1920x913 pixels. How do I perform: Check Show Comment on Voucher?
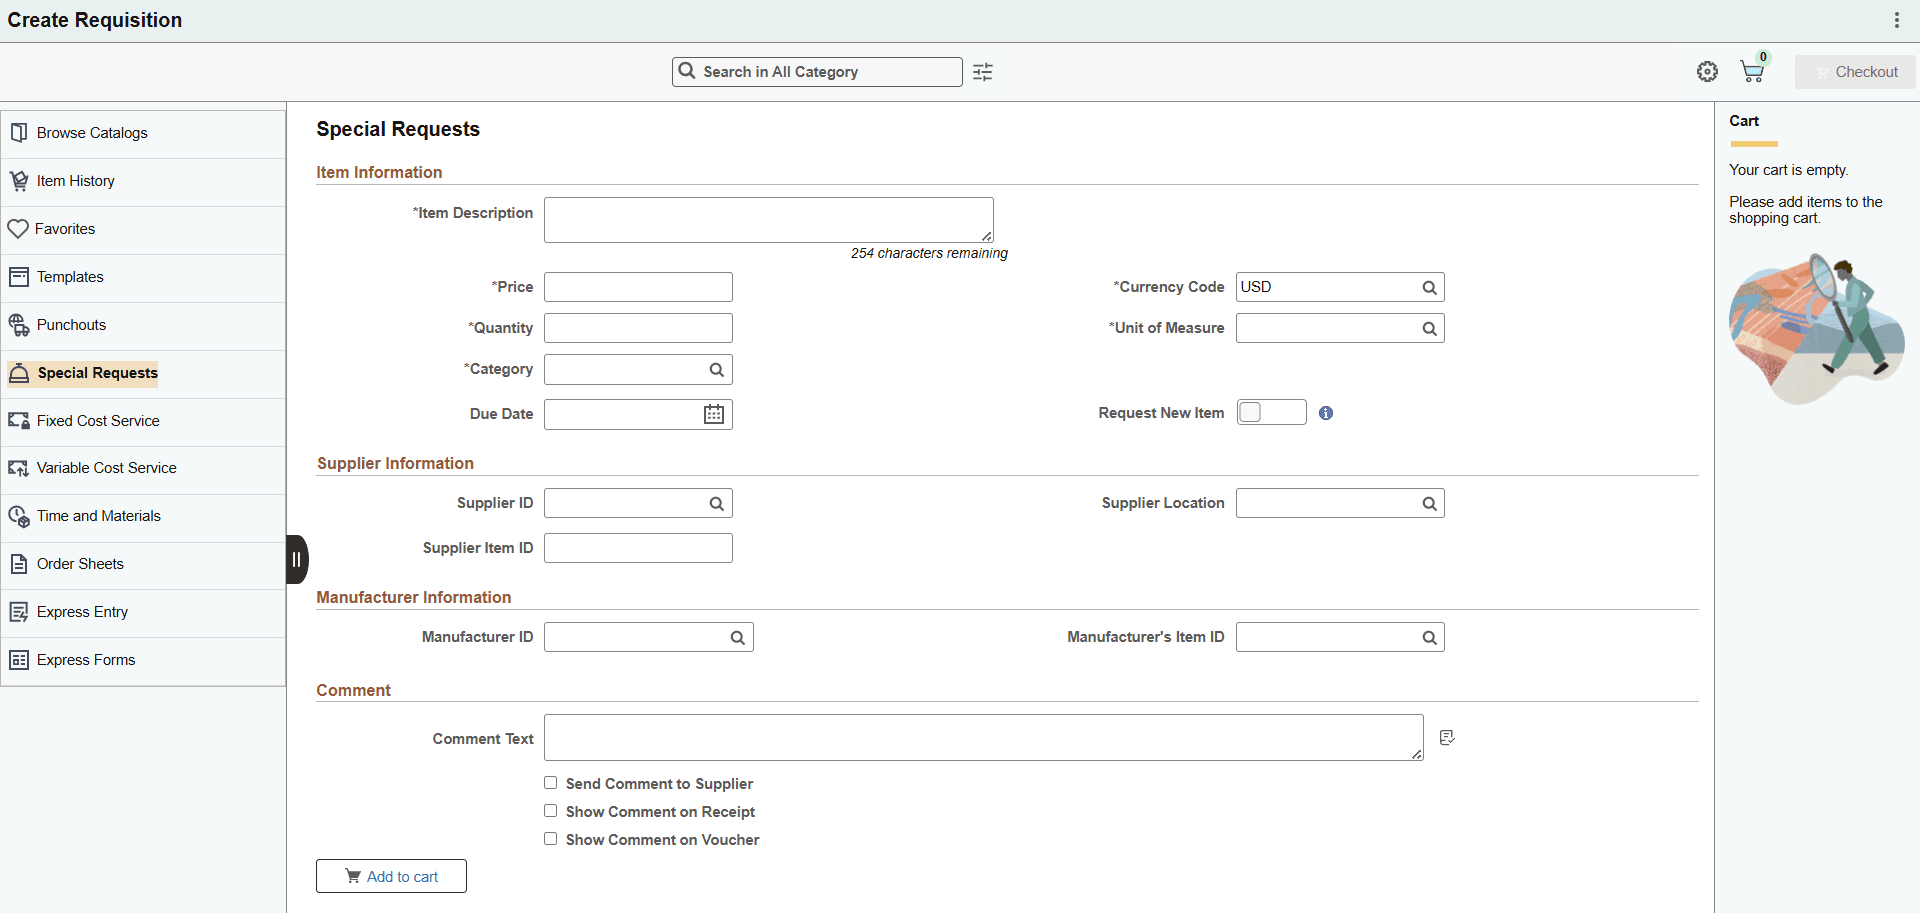coord(551,839)
